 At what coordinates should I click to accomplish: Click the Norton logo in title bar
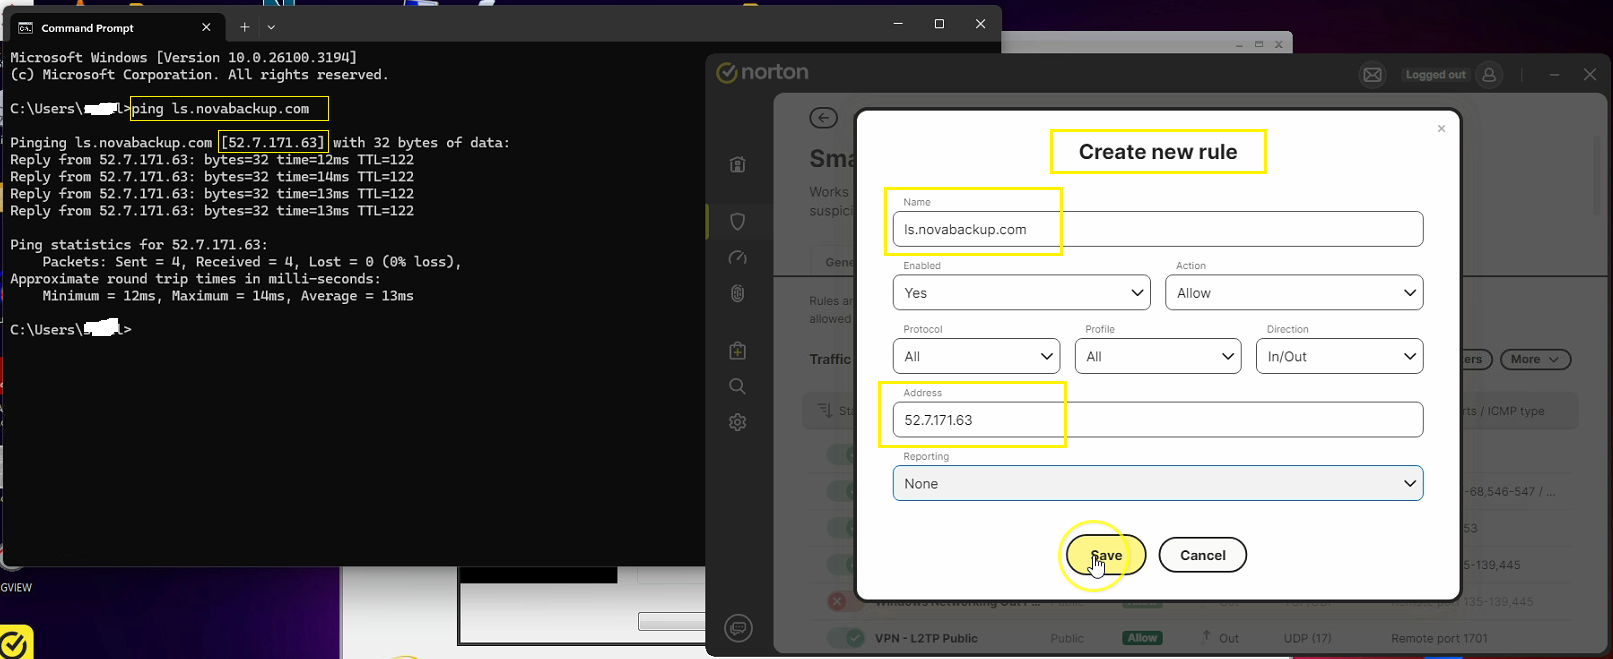coord(763,72)
